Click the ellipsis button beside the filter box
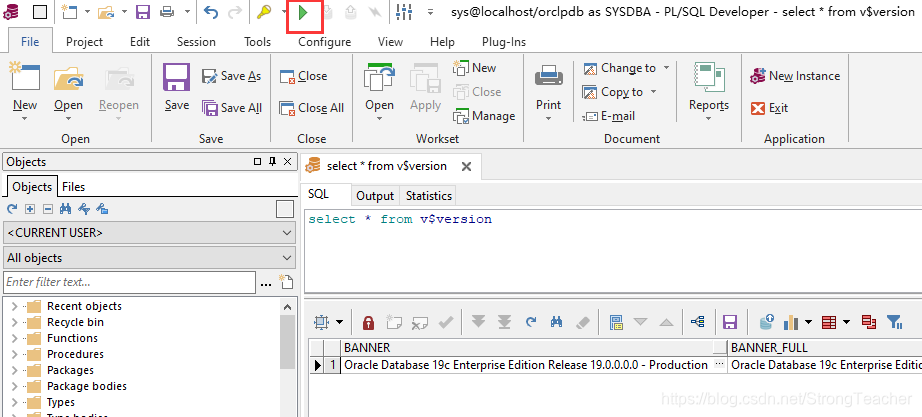This screenshot has height=417, width=922. tap(266, 283)
